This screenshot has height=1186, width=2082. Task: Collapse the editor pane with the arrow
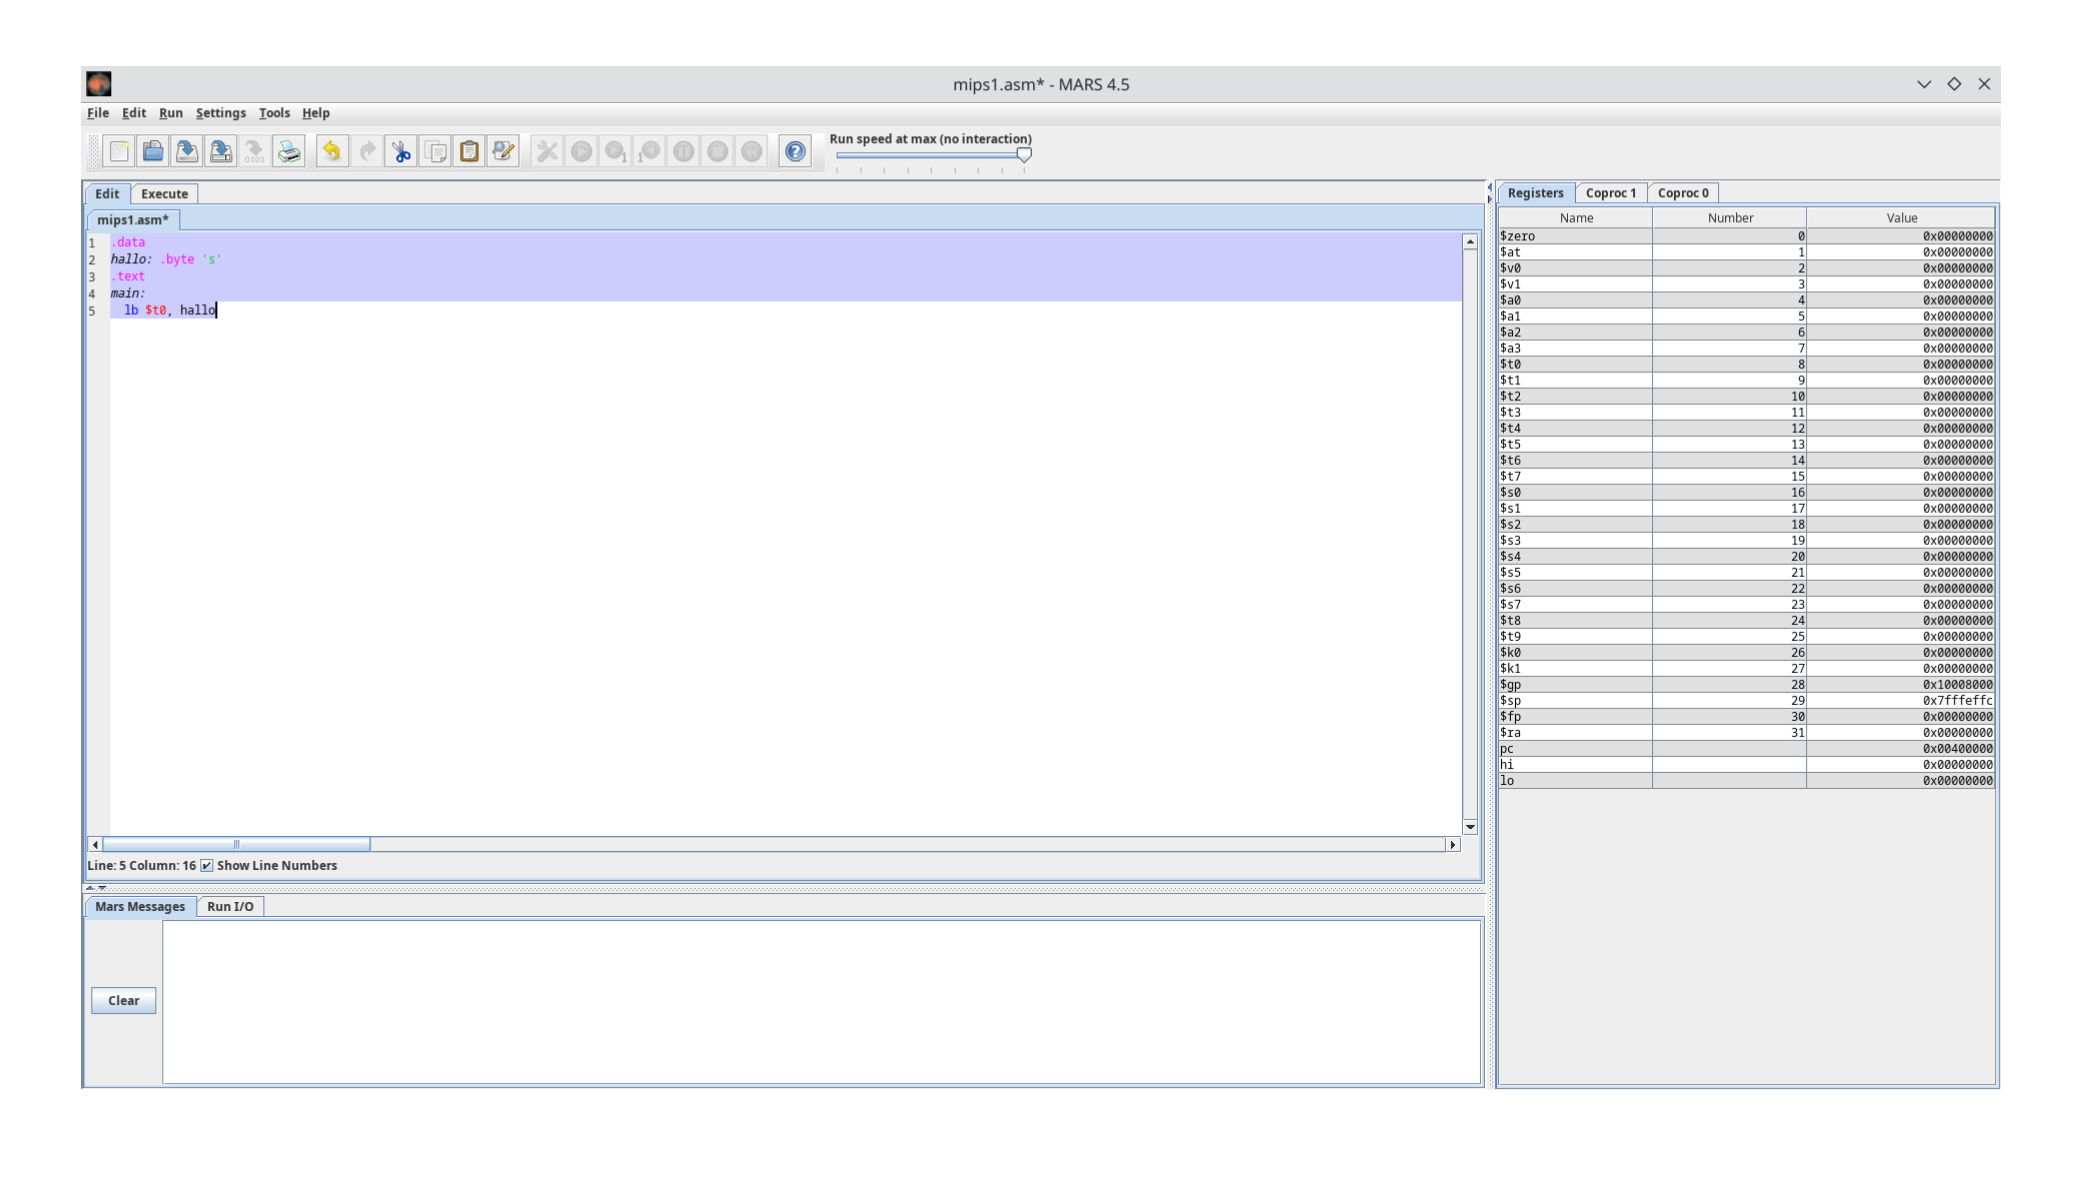pyautogui.click(x=92, y=886)
